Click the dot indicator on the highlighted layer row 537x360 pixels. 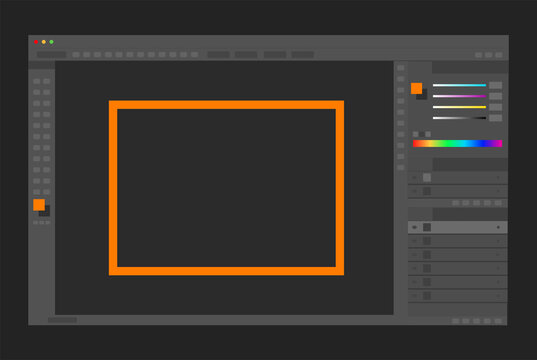[x=498, y=227]
